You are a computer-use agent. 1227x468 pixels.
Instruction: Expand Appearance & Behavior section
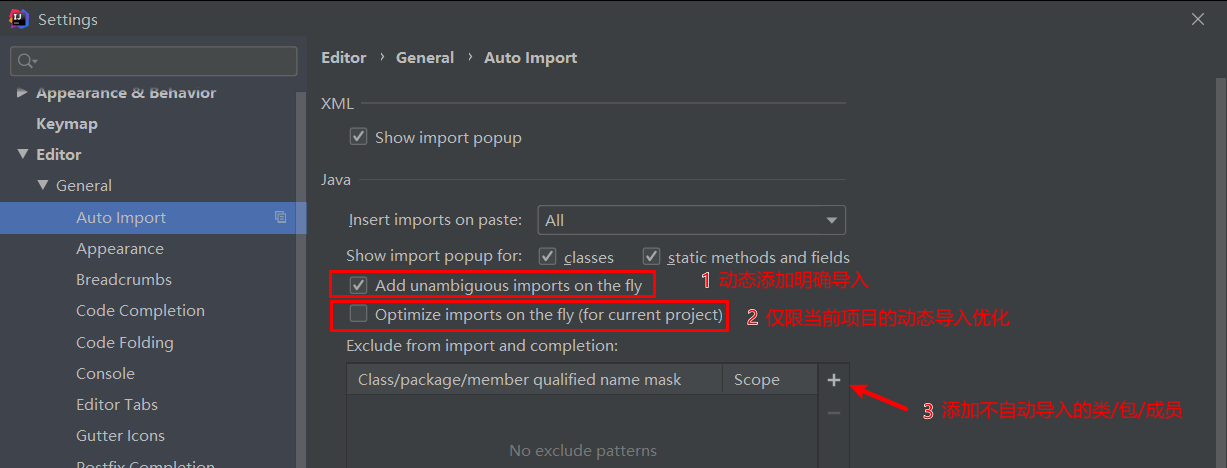tap(23, 92)
